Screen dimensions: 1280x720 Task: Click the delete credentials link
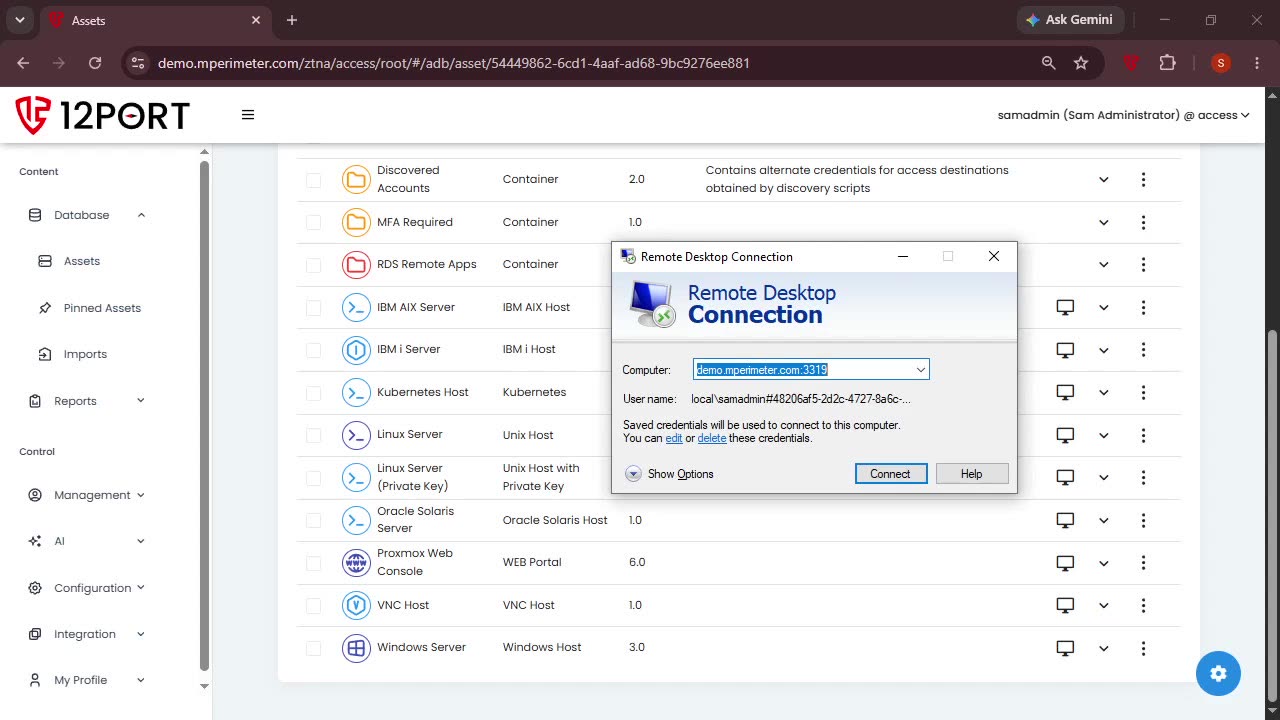point(712,438)
